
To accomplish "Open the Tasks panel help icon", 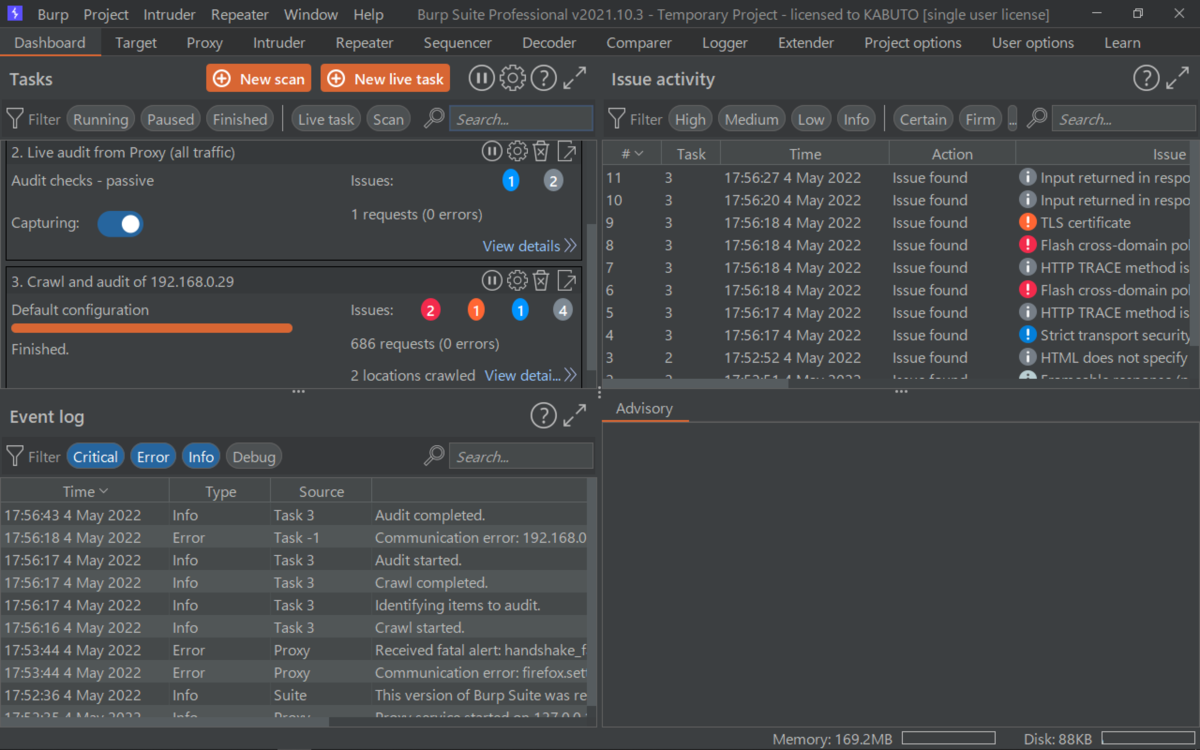I will click(x=543, y=79).
